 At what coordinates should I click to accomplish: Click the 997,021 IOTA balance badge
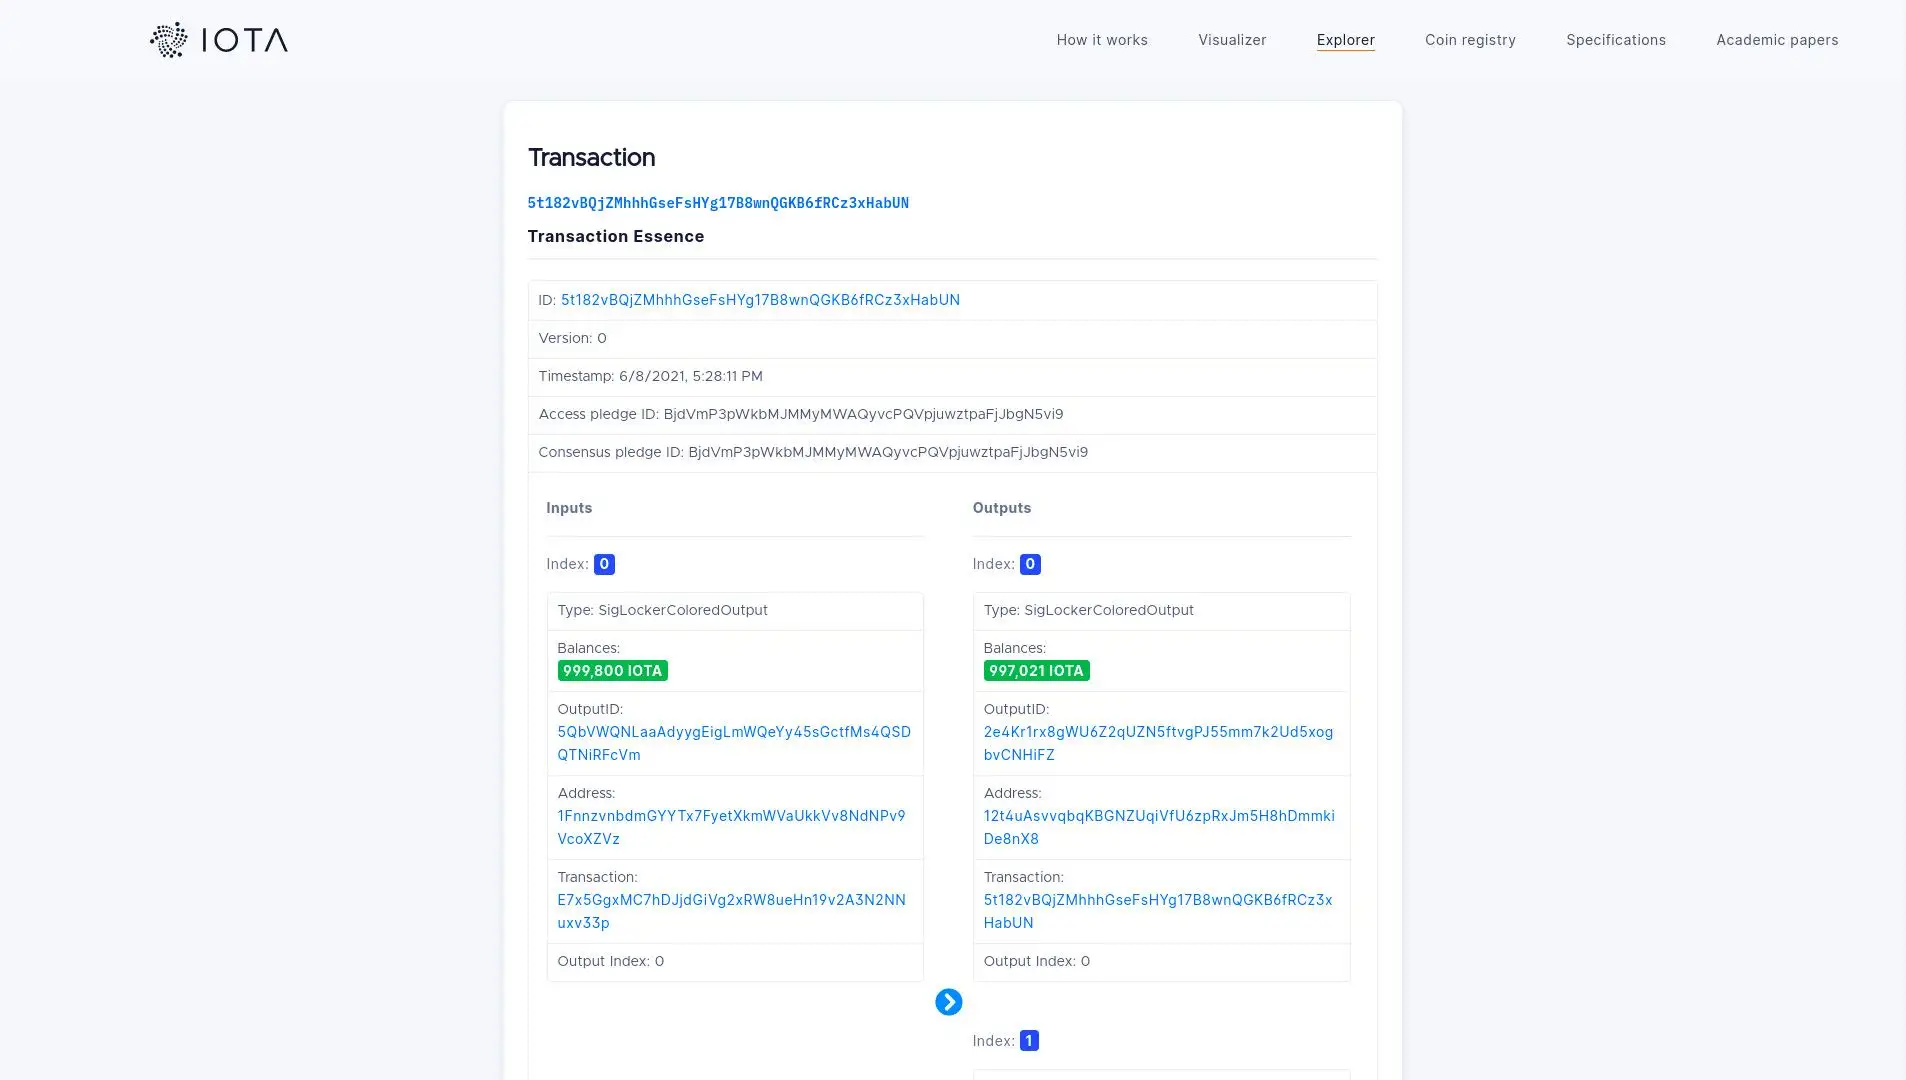1036,671
